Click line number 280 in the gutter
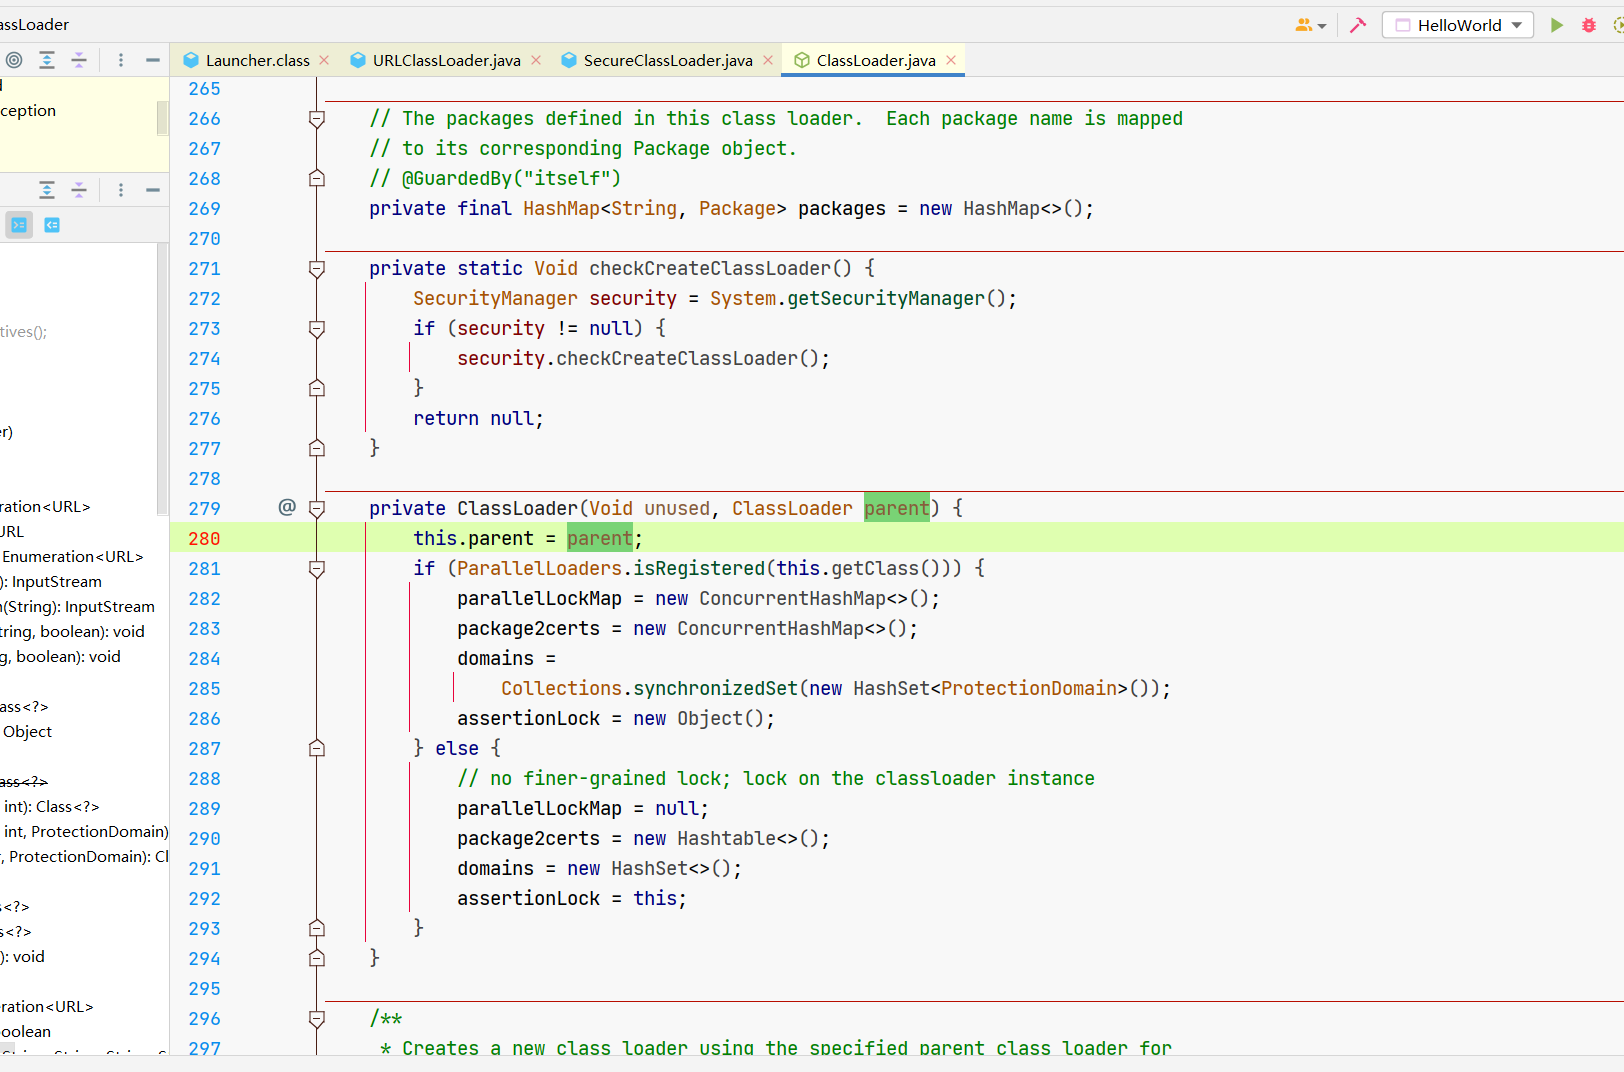This screenshot has height=1072, width=1624. click(204, 538)
